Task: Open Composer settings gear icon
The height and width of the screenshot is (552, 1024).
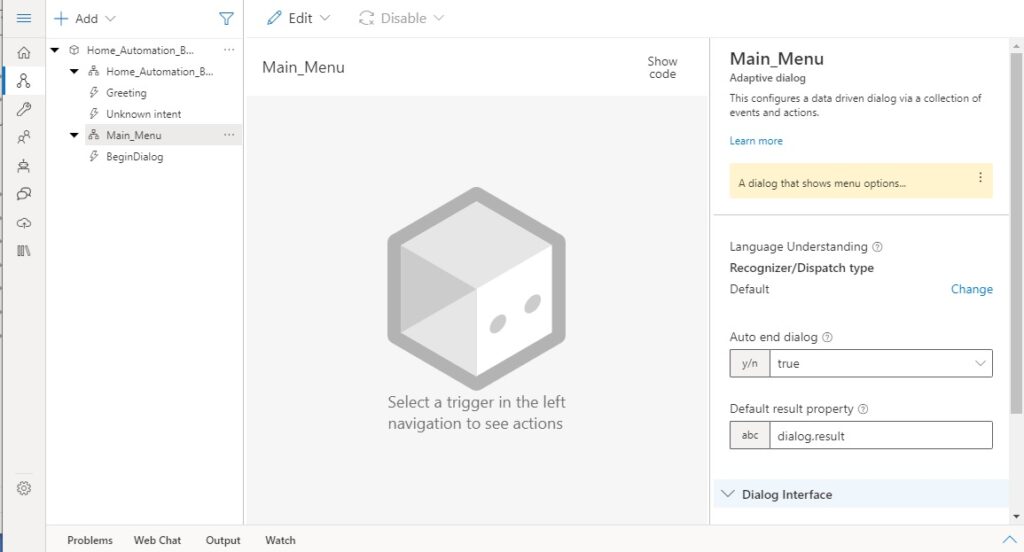Action: [24, 488]
